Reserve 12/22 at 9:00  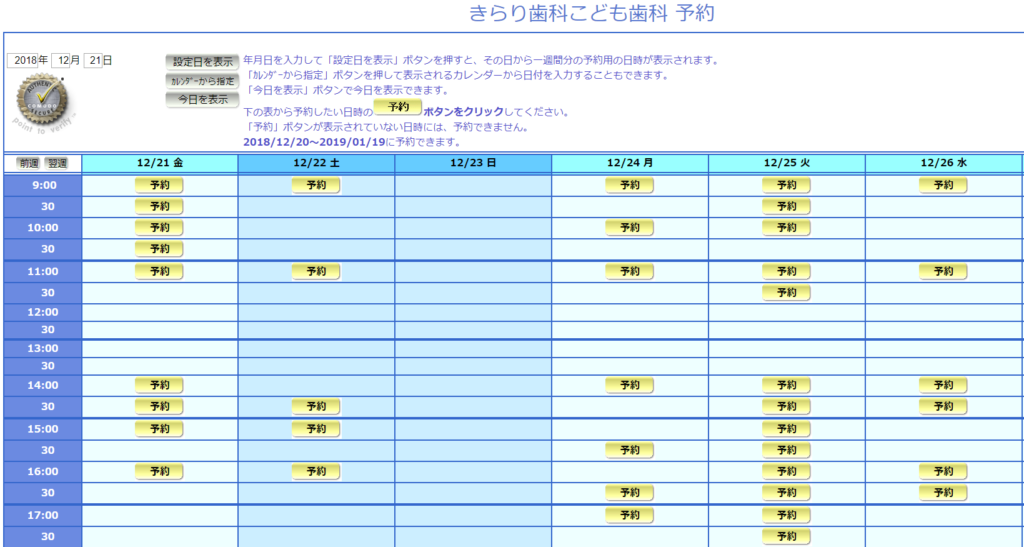tap(316, 185)
